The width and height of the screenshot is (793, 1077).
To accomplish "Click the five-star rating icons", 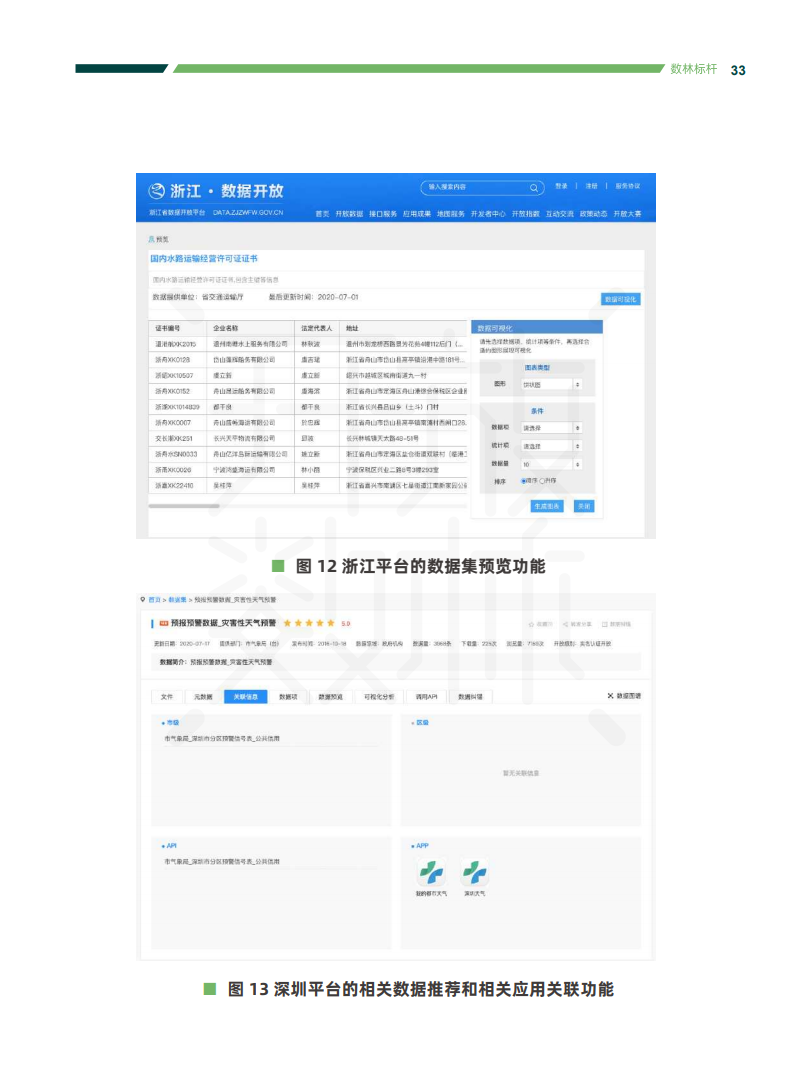I will pyautogui.click(x=309, y=622).
